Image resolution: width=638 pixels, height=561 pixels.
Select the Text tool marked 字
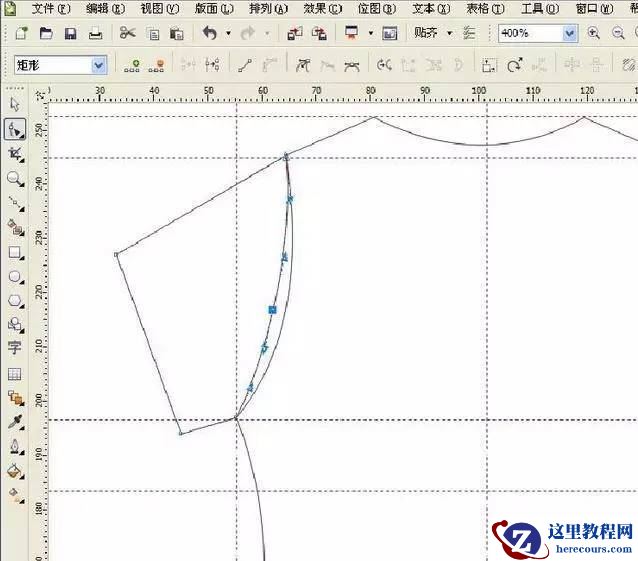click(14, 347)
